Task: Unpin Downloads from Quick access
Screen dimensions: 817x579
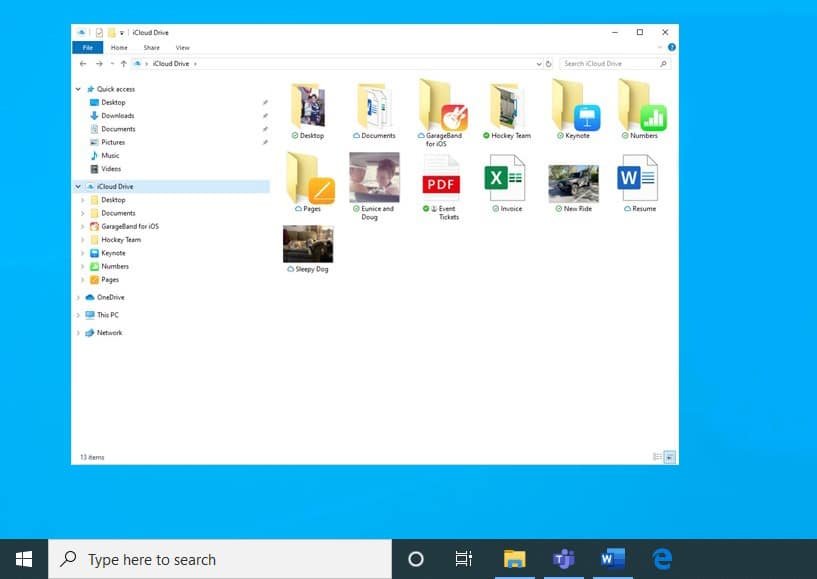Action: click(x=265, y=115)
